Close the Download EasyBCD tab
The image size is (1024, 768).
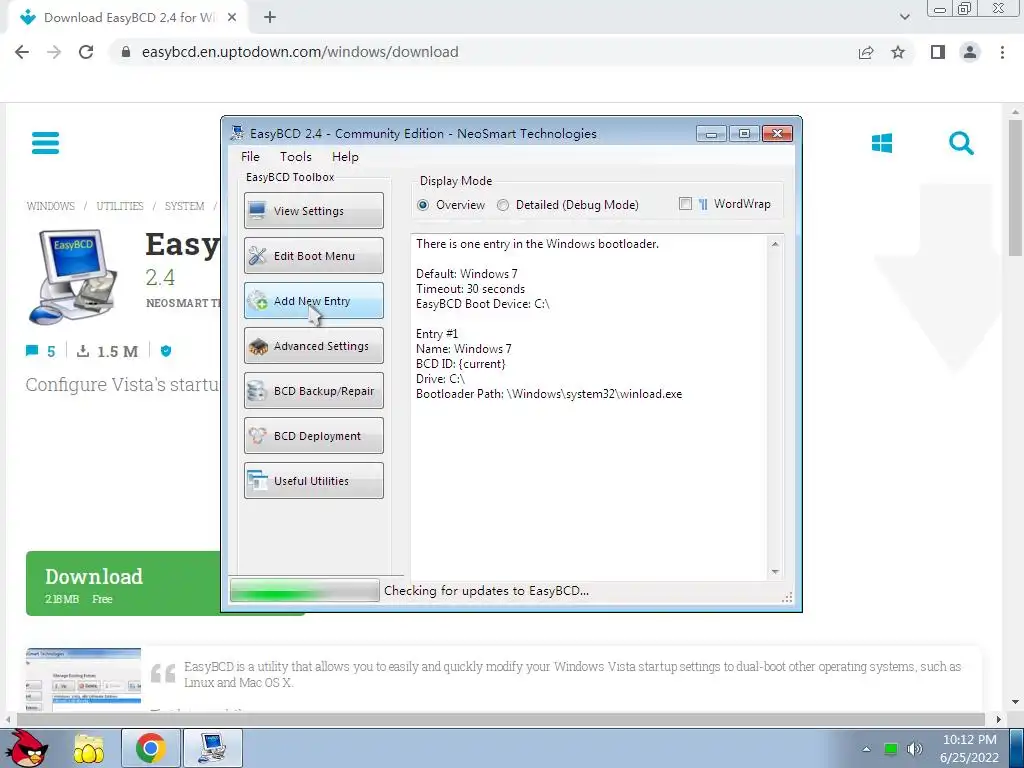coord(232,18)
